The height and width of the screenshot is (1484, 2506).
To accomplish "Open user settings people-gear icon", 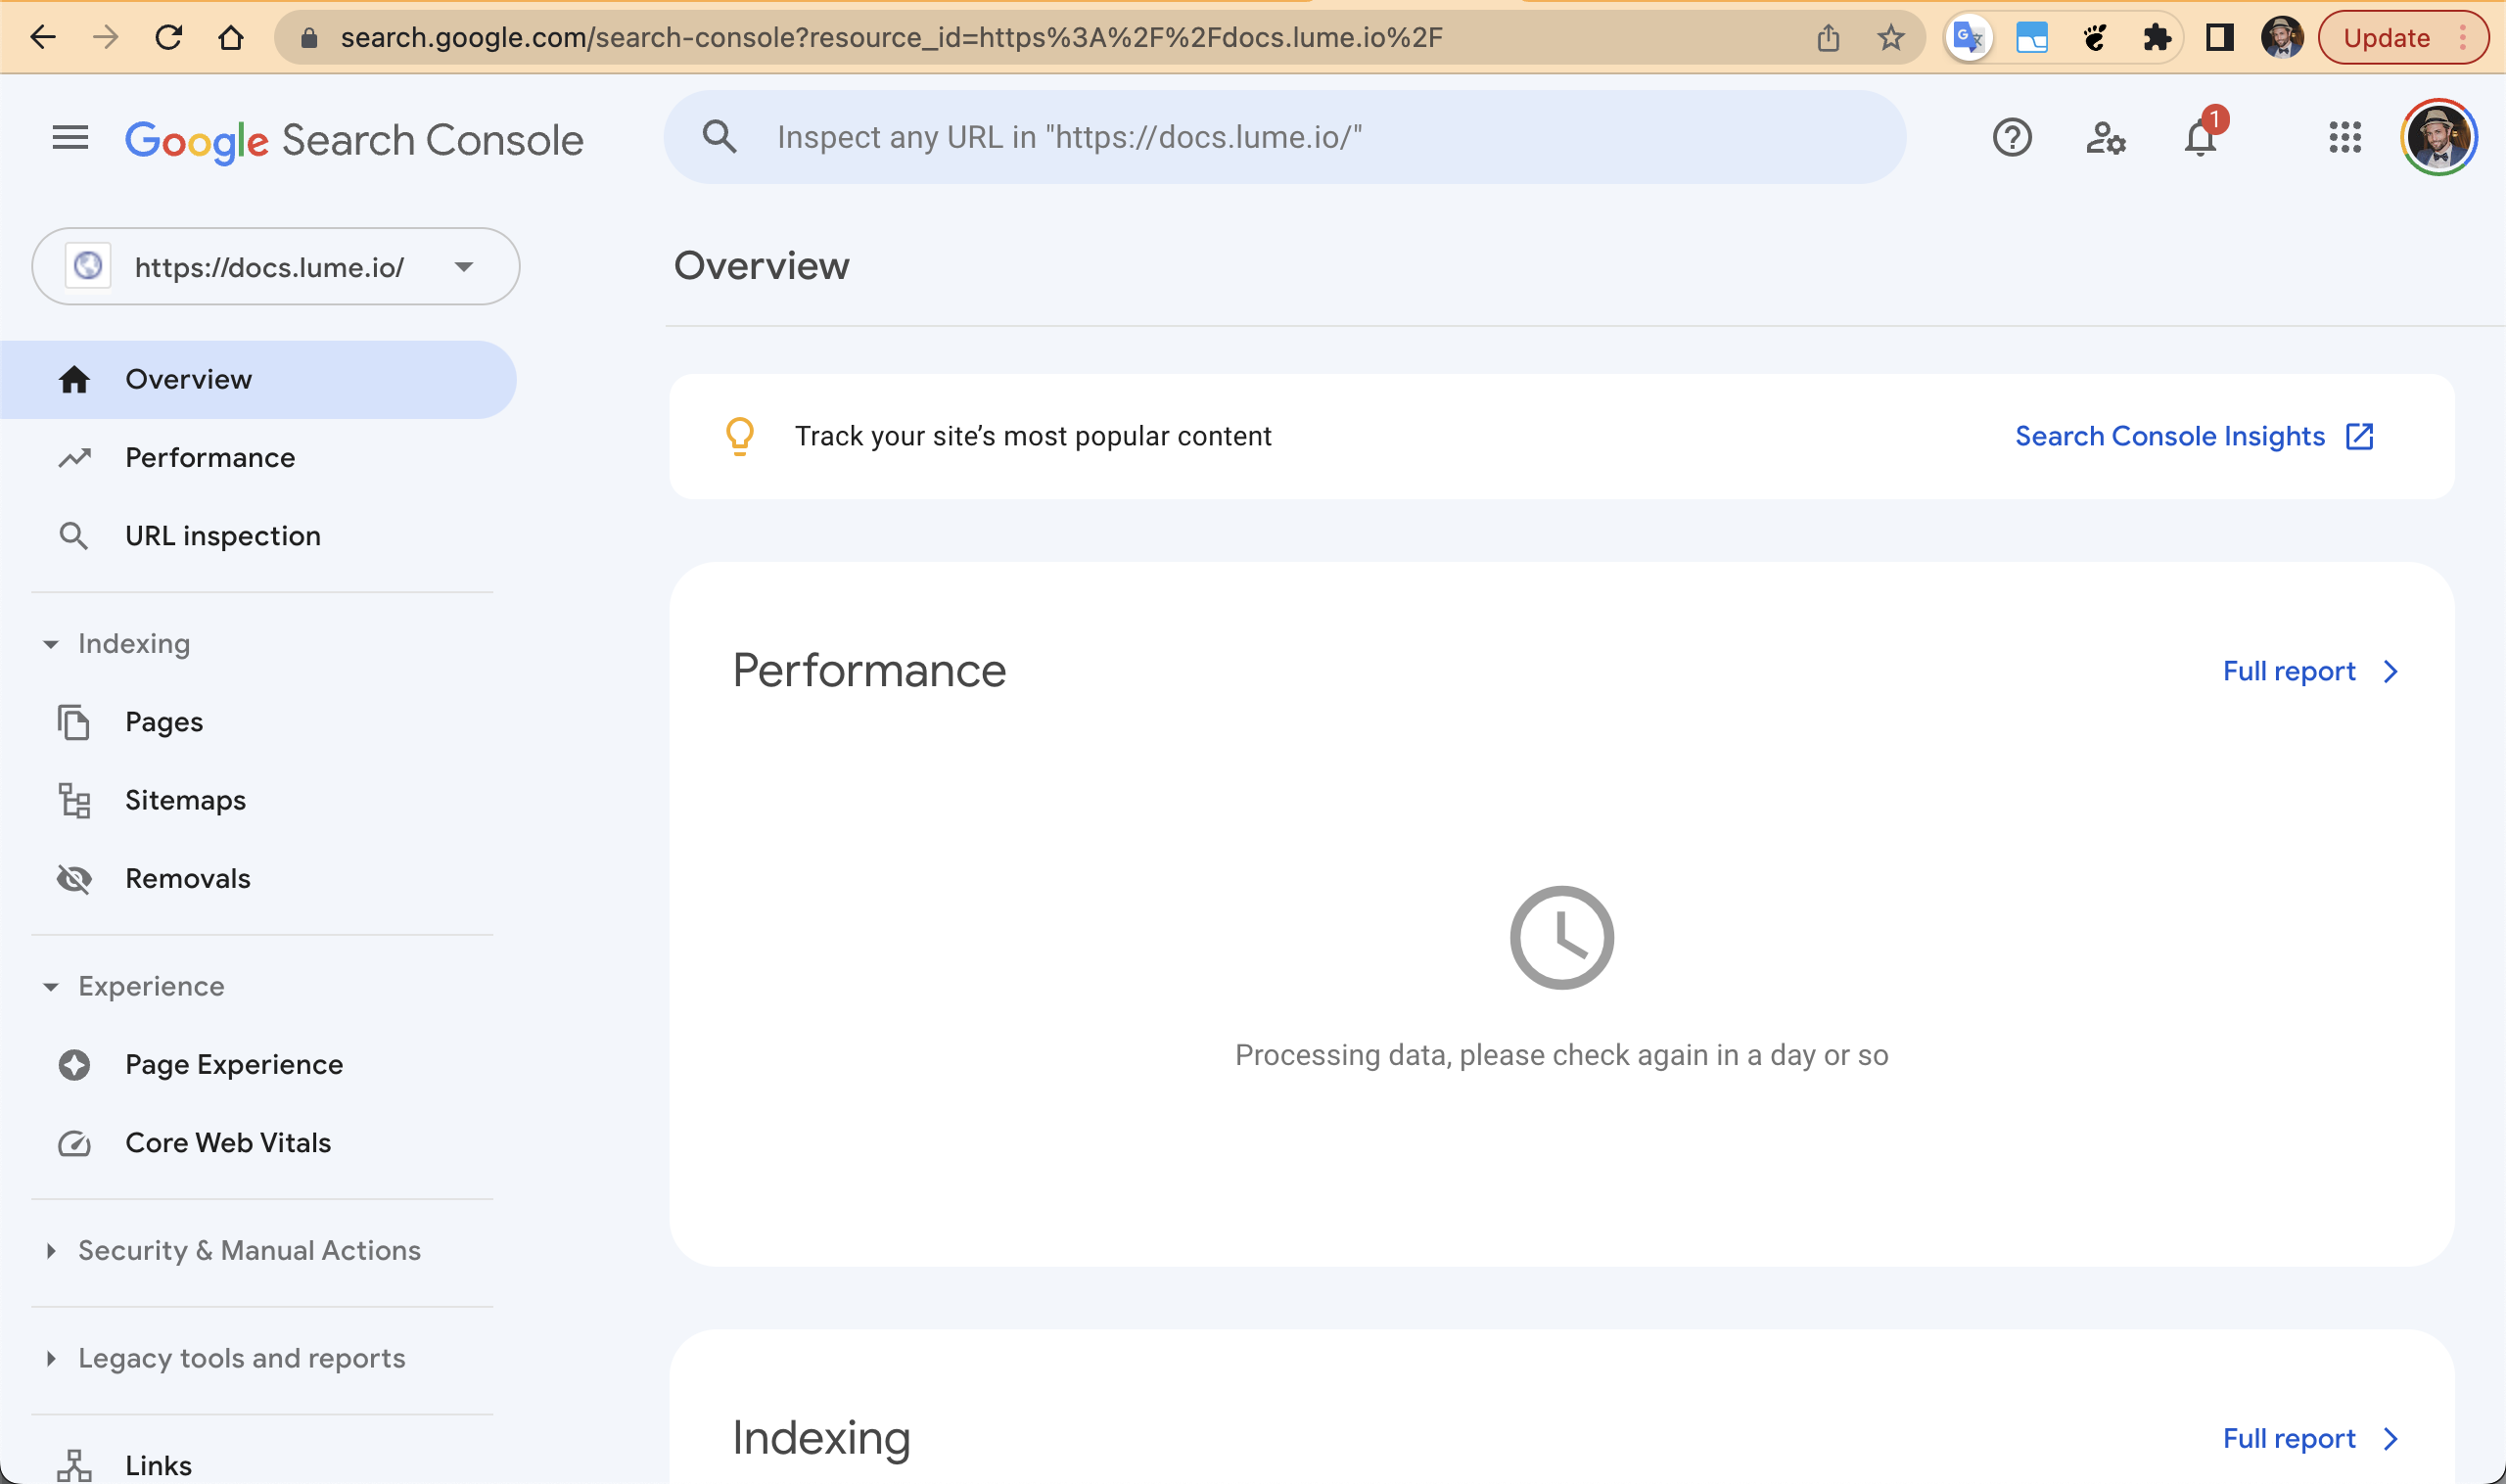I will 2105,138.
